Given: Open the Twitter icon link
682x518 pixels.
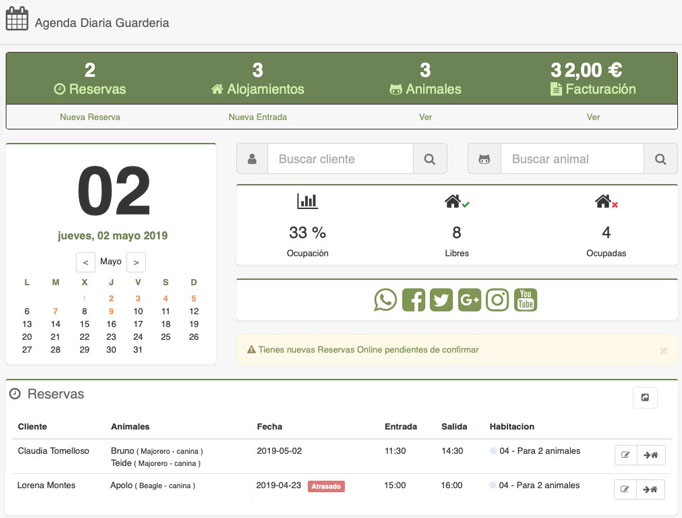Looking at the screenshot, I should pyautogui.click(x=441, y=300).
